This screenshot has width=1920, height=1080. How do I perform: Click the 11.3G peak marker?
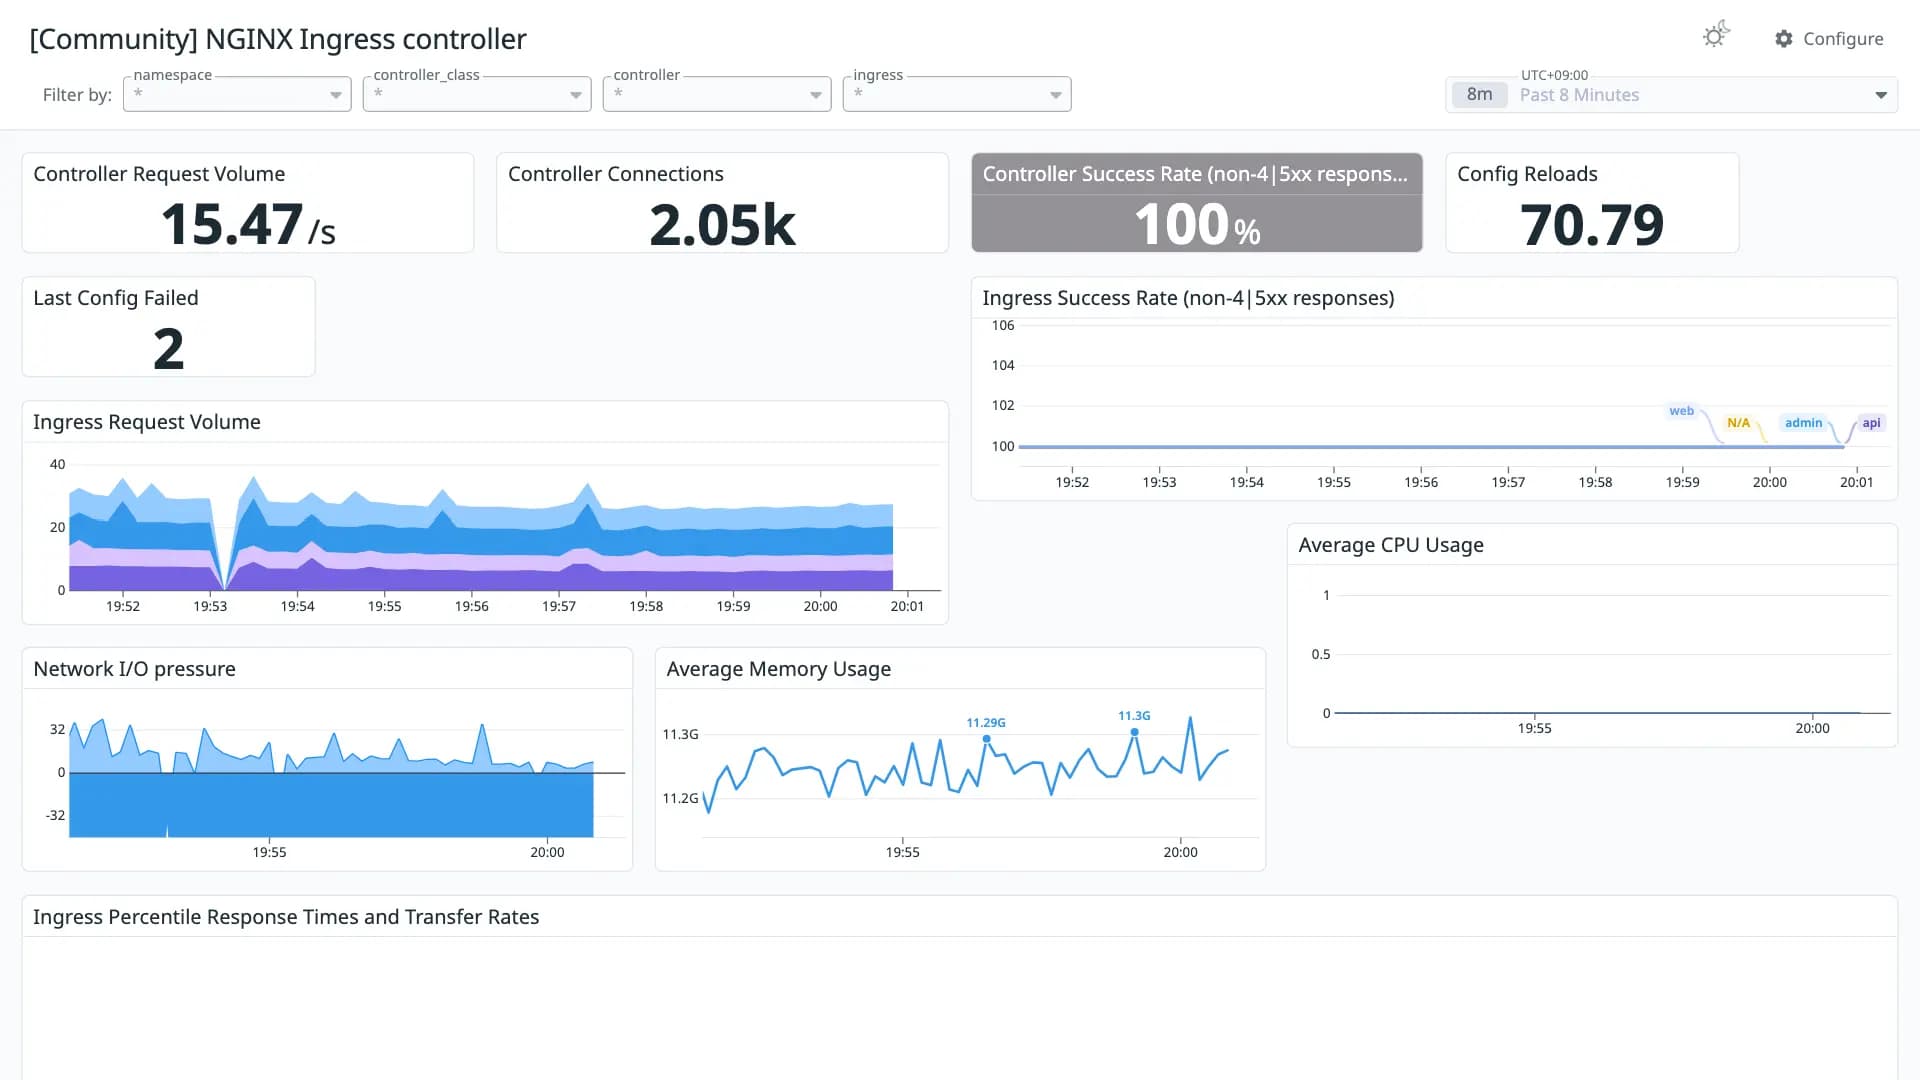(1134, 732)
